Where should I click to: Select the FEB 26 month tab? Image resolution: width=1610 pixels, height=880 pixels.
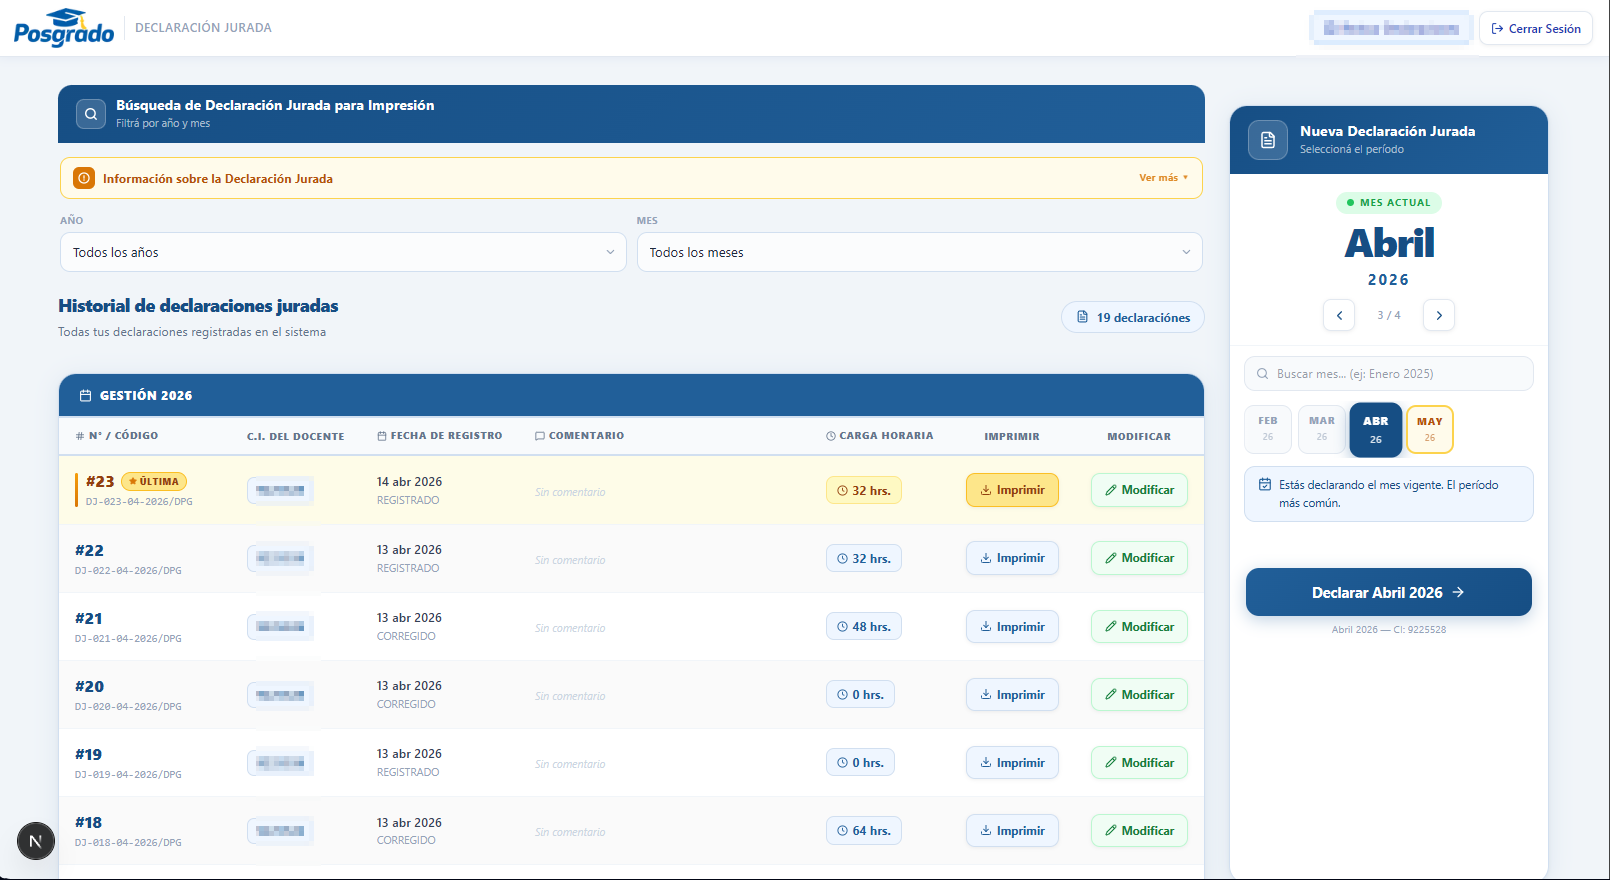click(1268, 429)
